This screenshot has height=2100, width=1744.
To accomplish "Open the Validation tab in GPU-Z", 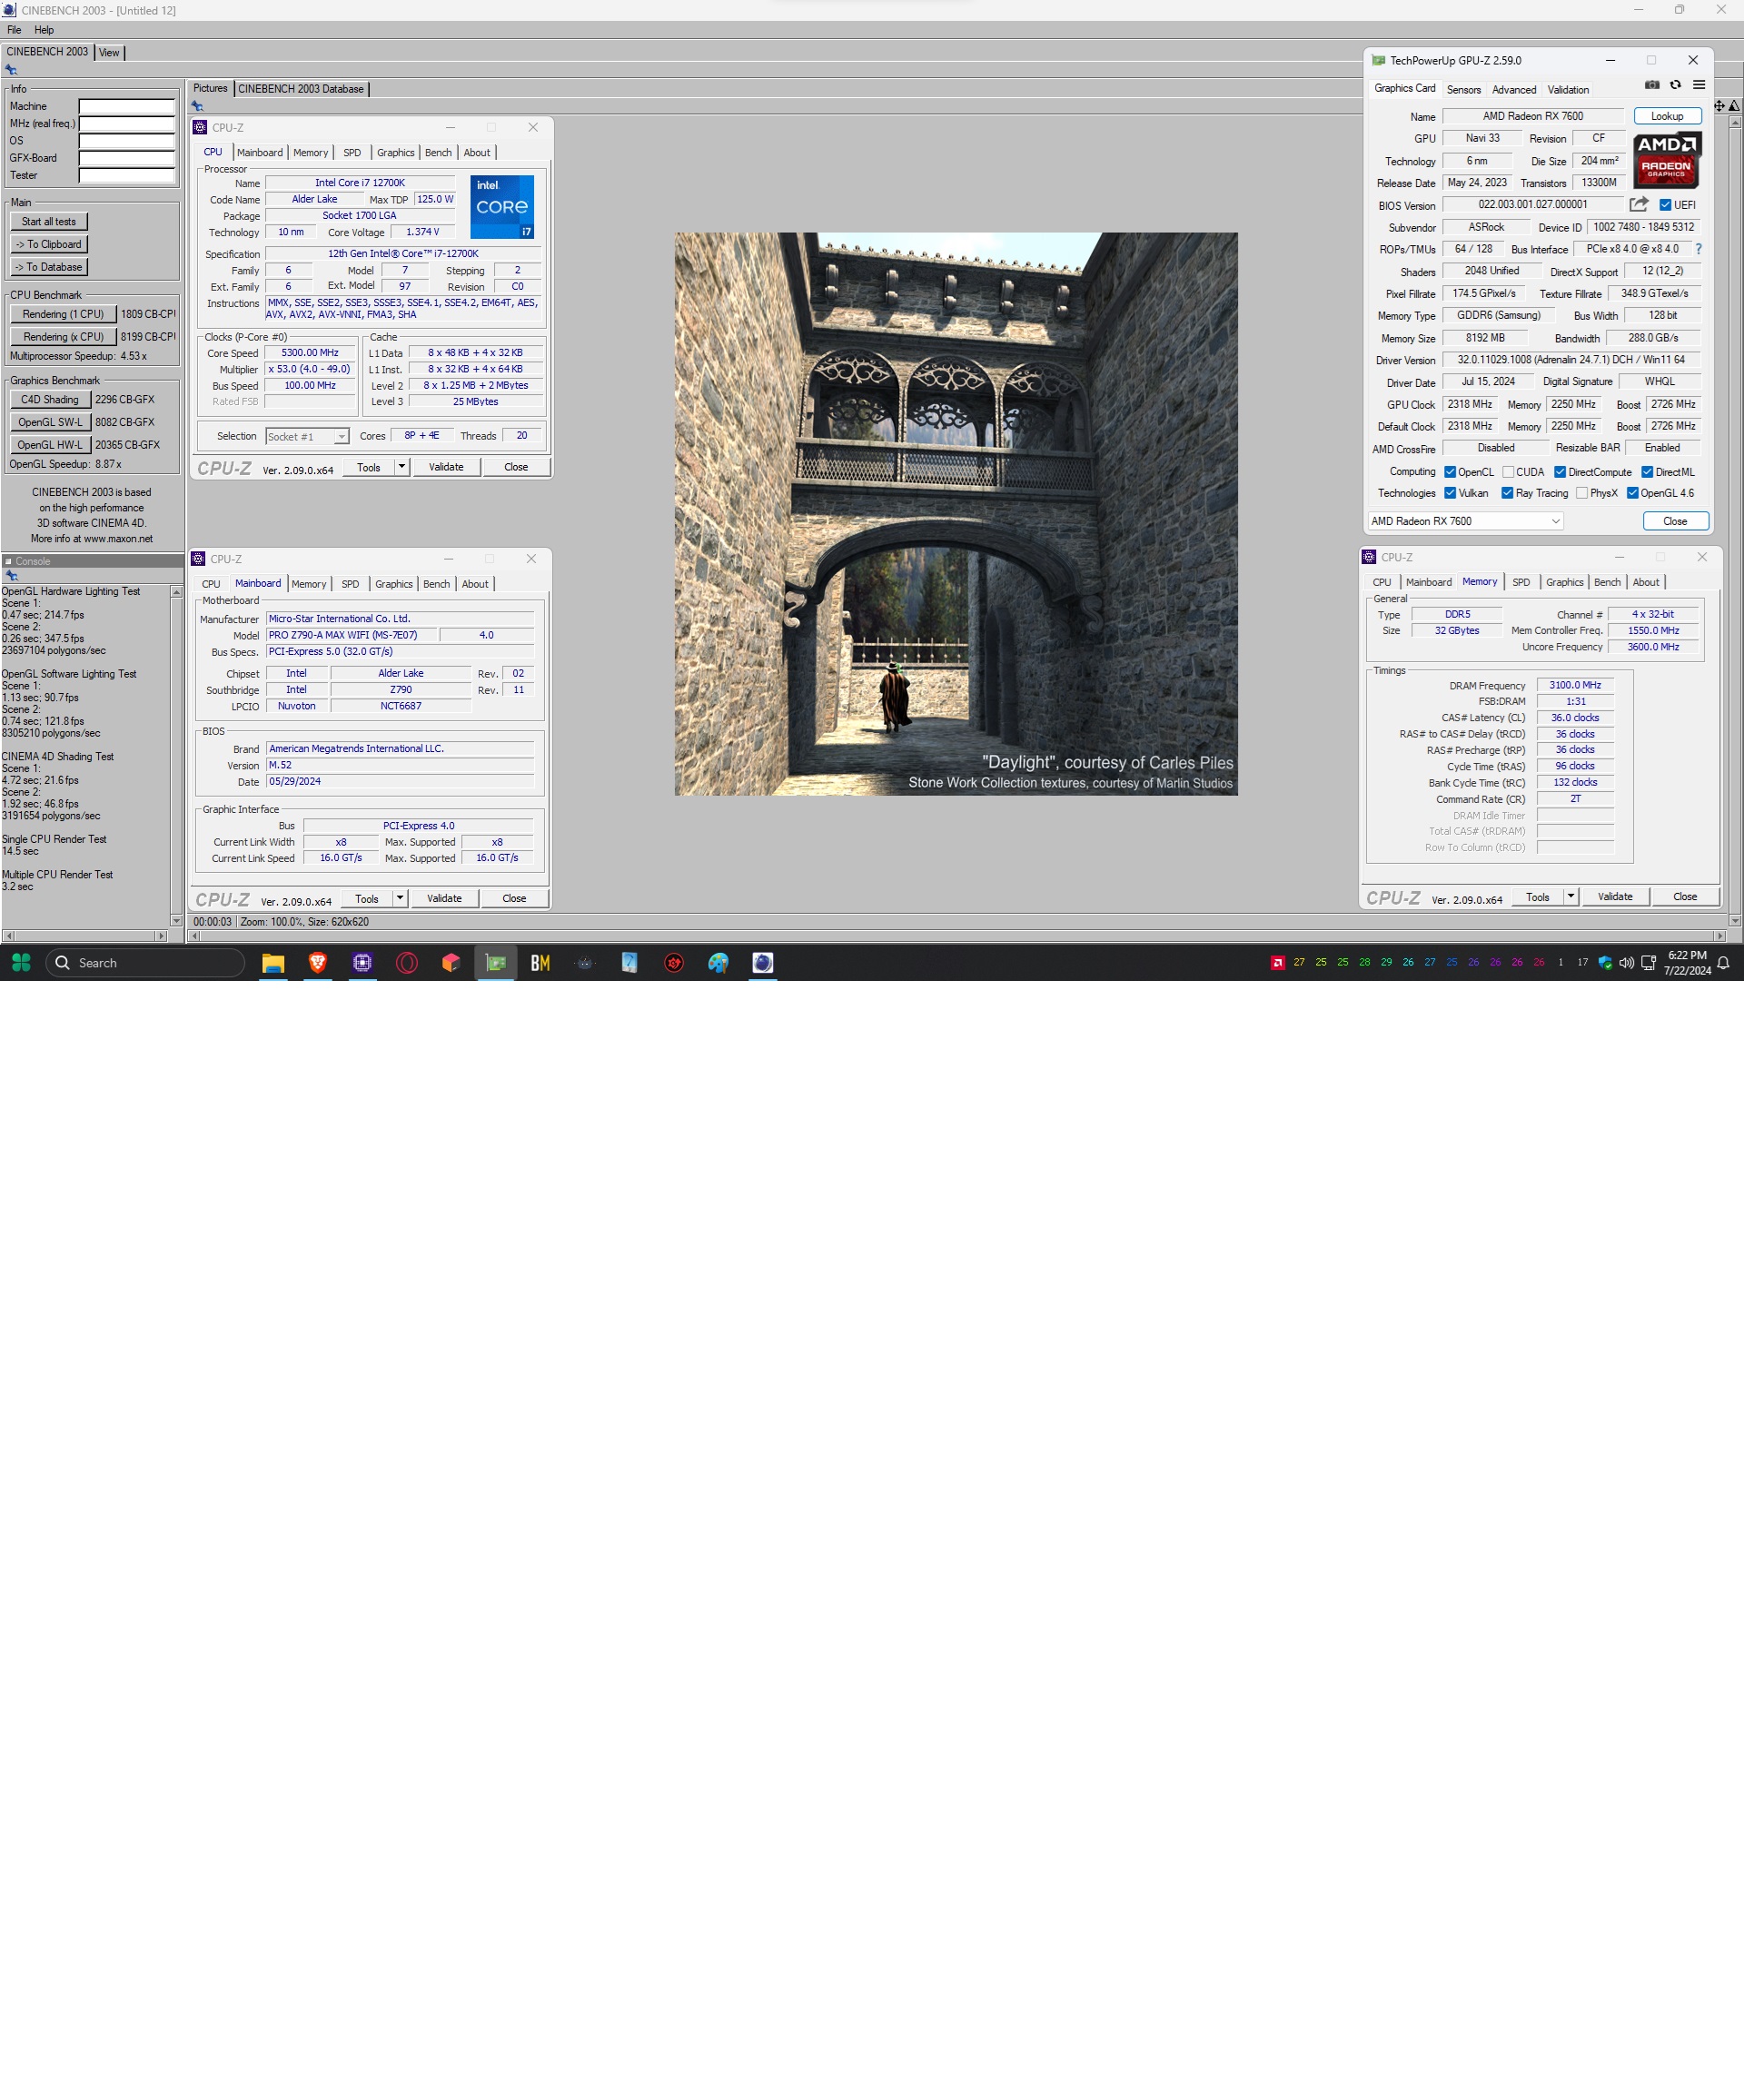I will [x=1568, y=90].
